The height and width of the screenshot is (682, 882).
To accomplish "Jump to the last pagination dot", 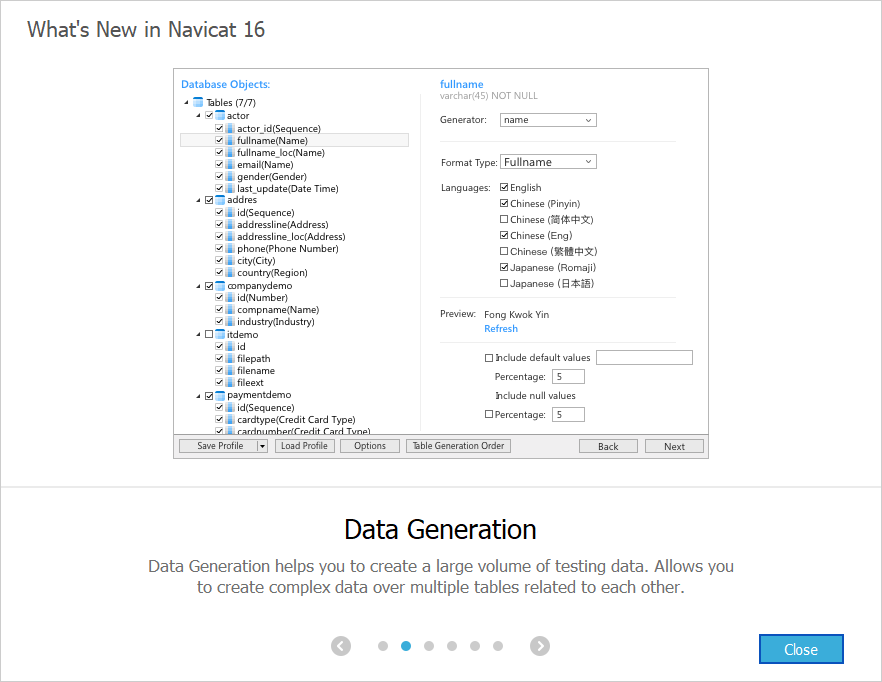I will [x=498, y=646].
